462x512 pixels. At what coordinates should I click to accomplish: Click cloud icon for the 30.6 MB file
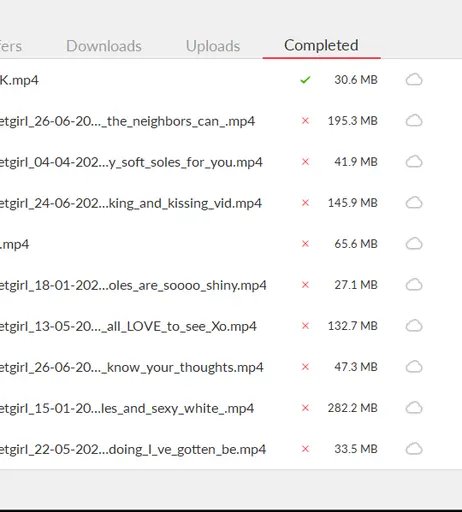click(414, 80)
